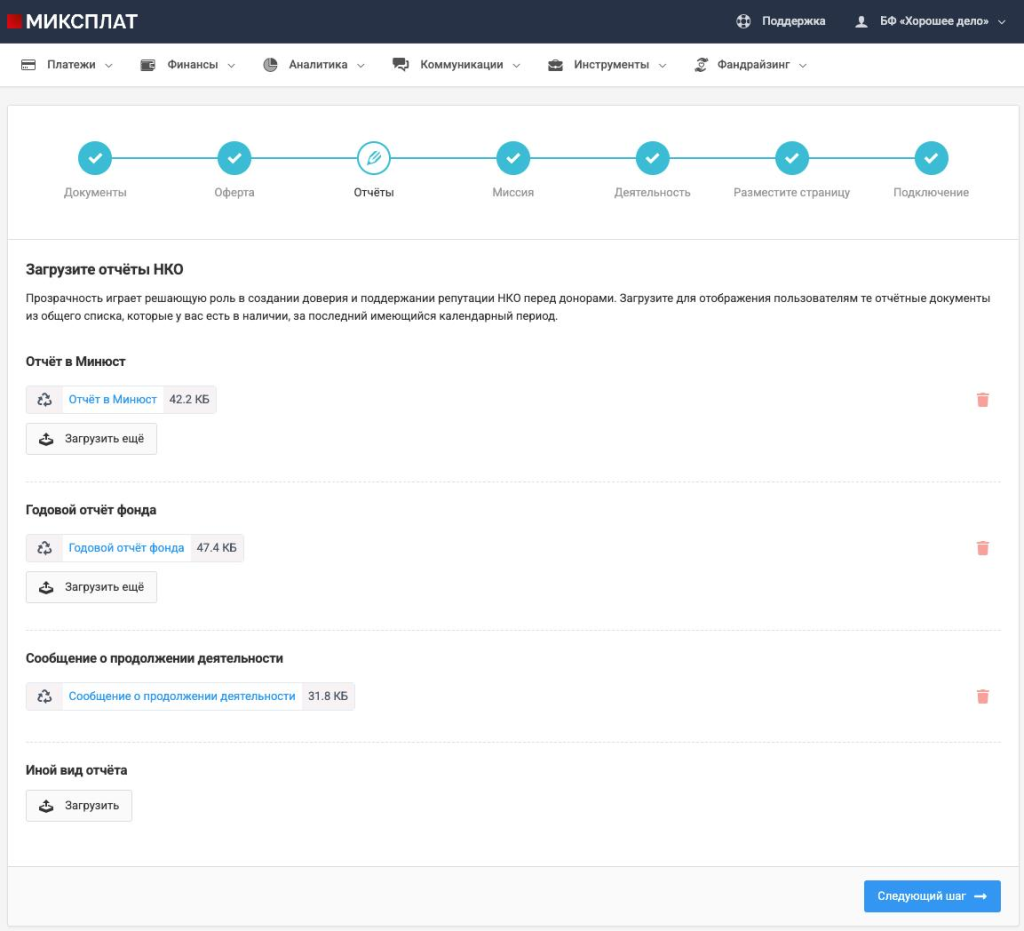Open Поддержка via the lifebuoy icon

(743, 21)
